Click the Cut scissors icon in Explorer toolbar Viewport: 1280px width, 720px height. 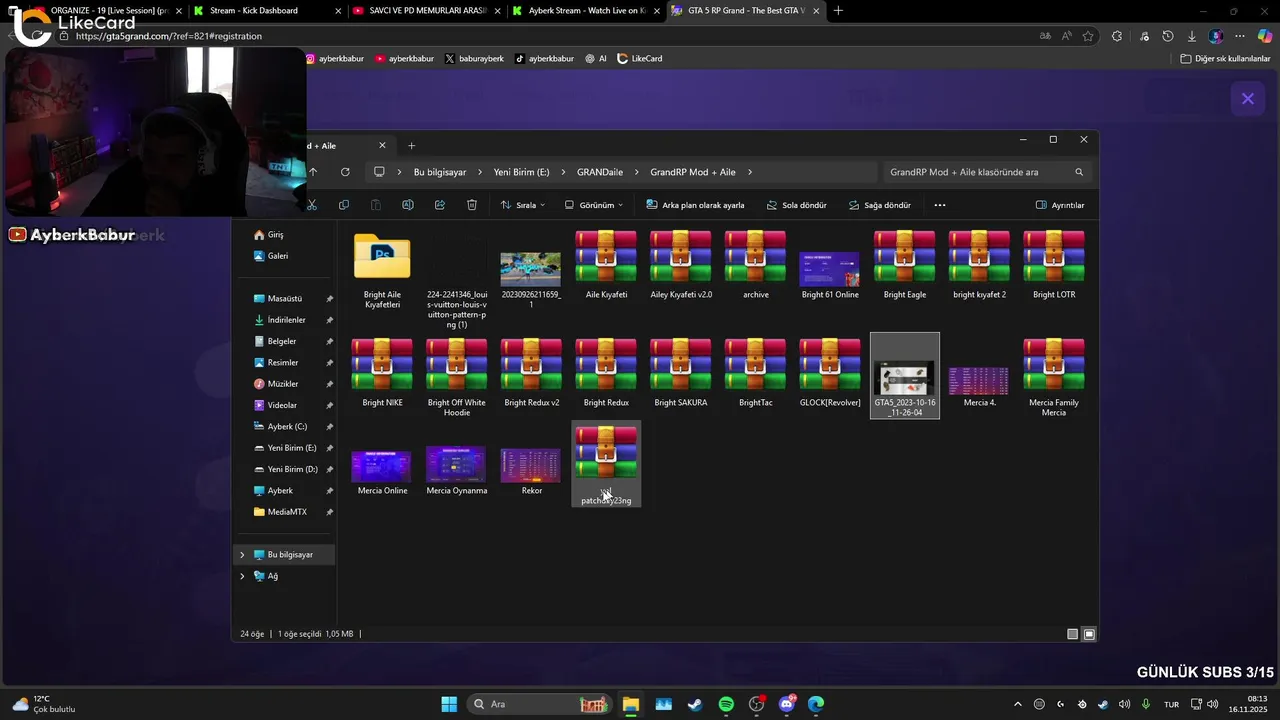coord(312,205)
